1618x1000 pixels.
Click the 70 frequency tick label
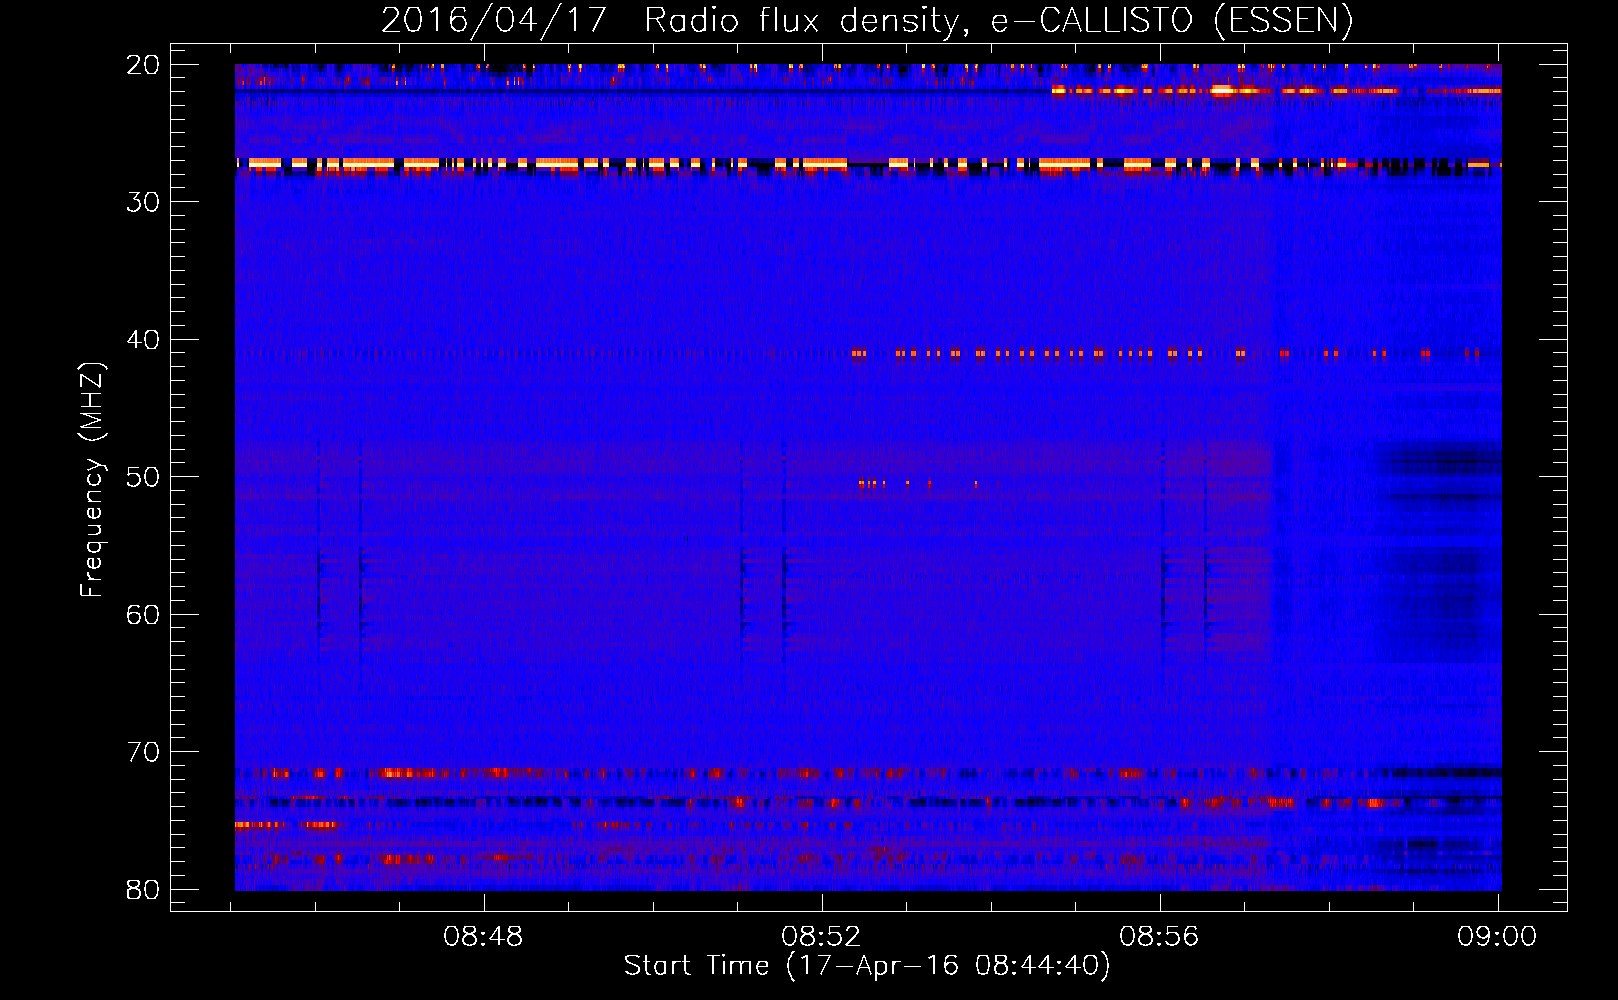point(143,752)
